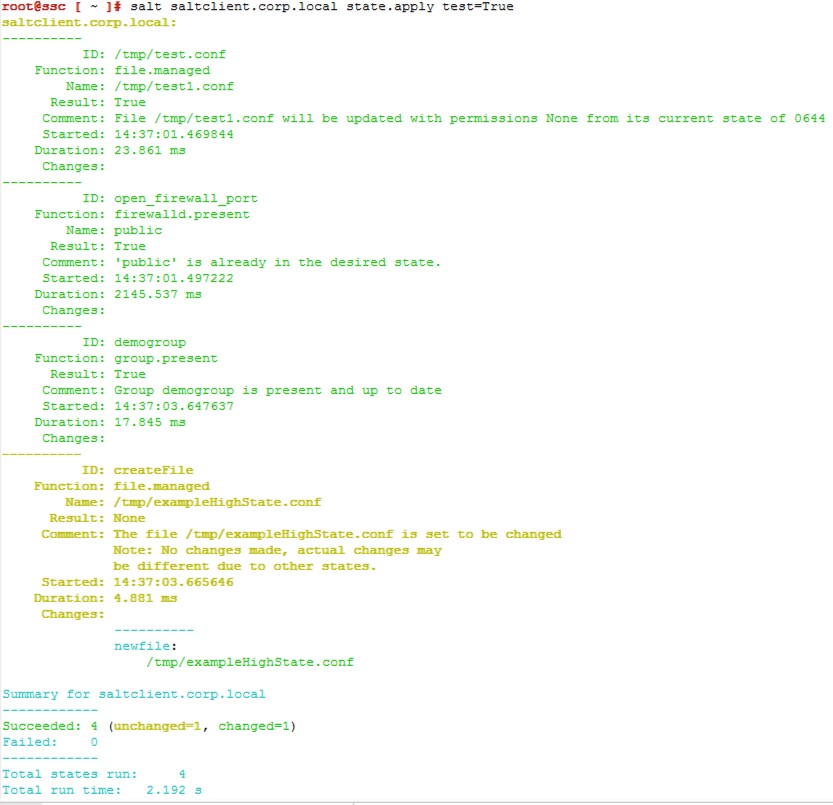Click the Duration value 2145.537 ms
The image size is (833, 805).
tap(157, 294)
